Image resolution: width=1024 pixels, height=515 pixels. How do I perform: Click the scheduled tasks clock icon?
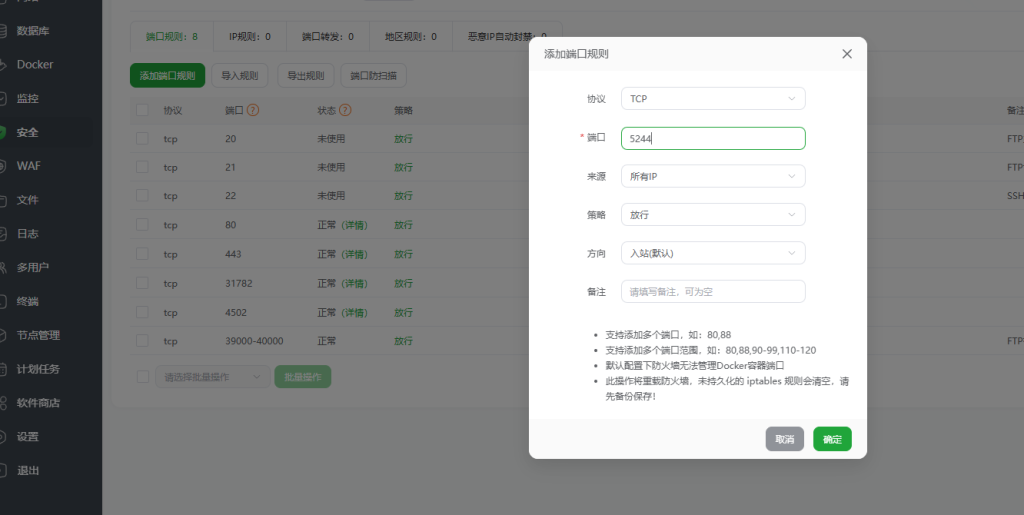[x=3, y=369]
